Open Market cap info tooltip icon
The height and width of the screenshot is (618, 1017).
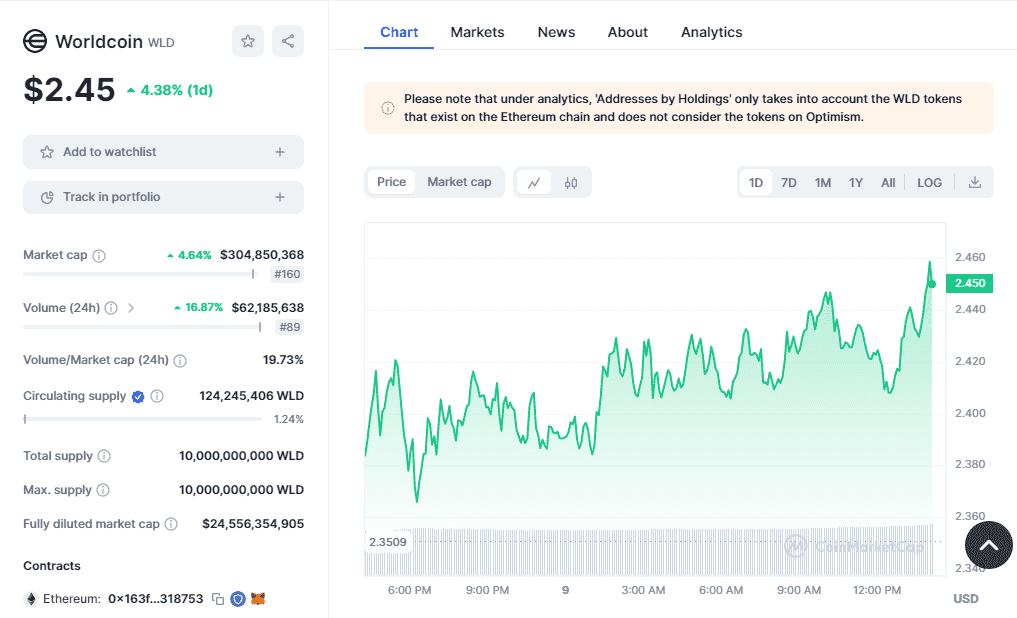(99, 256)
